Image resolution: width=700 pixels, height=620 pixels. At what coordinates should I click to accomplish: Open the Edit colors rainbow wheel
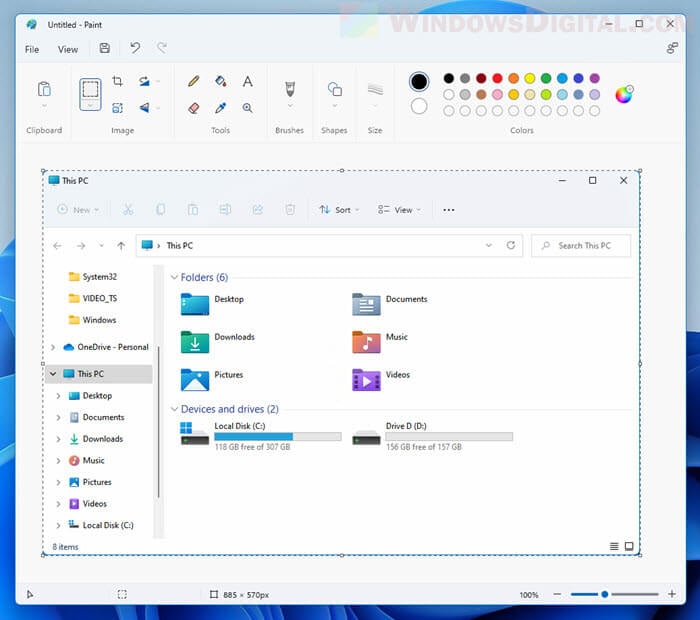click(624, 94)
